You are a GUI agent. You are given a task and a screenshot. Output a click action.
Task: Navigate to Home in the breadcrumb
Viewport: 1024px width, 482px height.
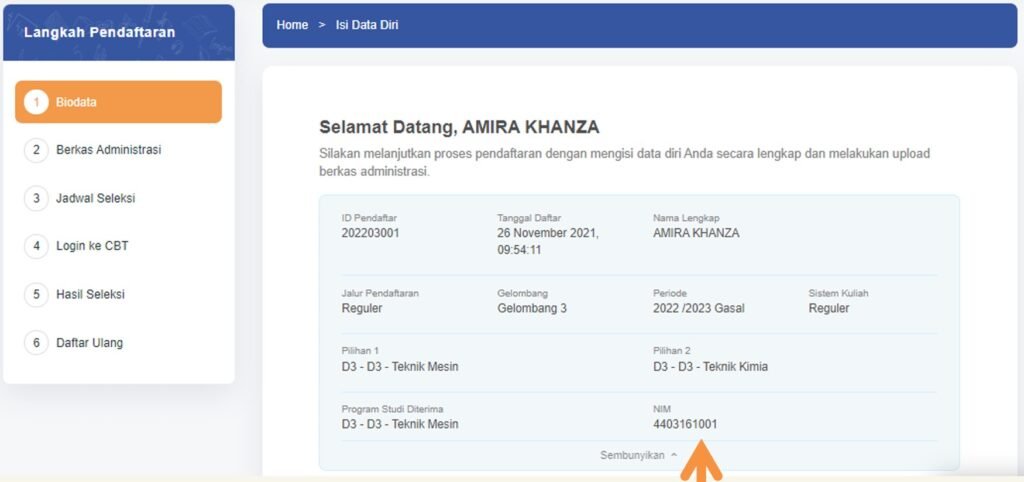[292, 25]
